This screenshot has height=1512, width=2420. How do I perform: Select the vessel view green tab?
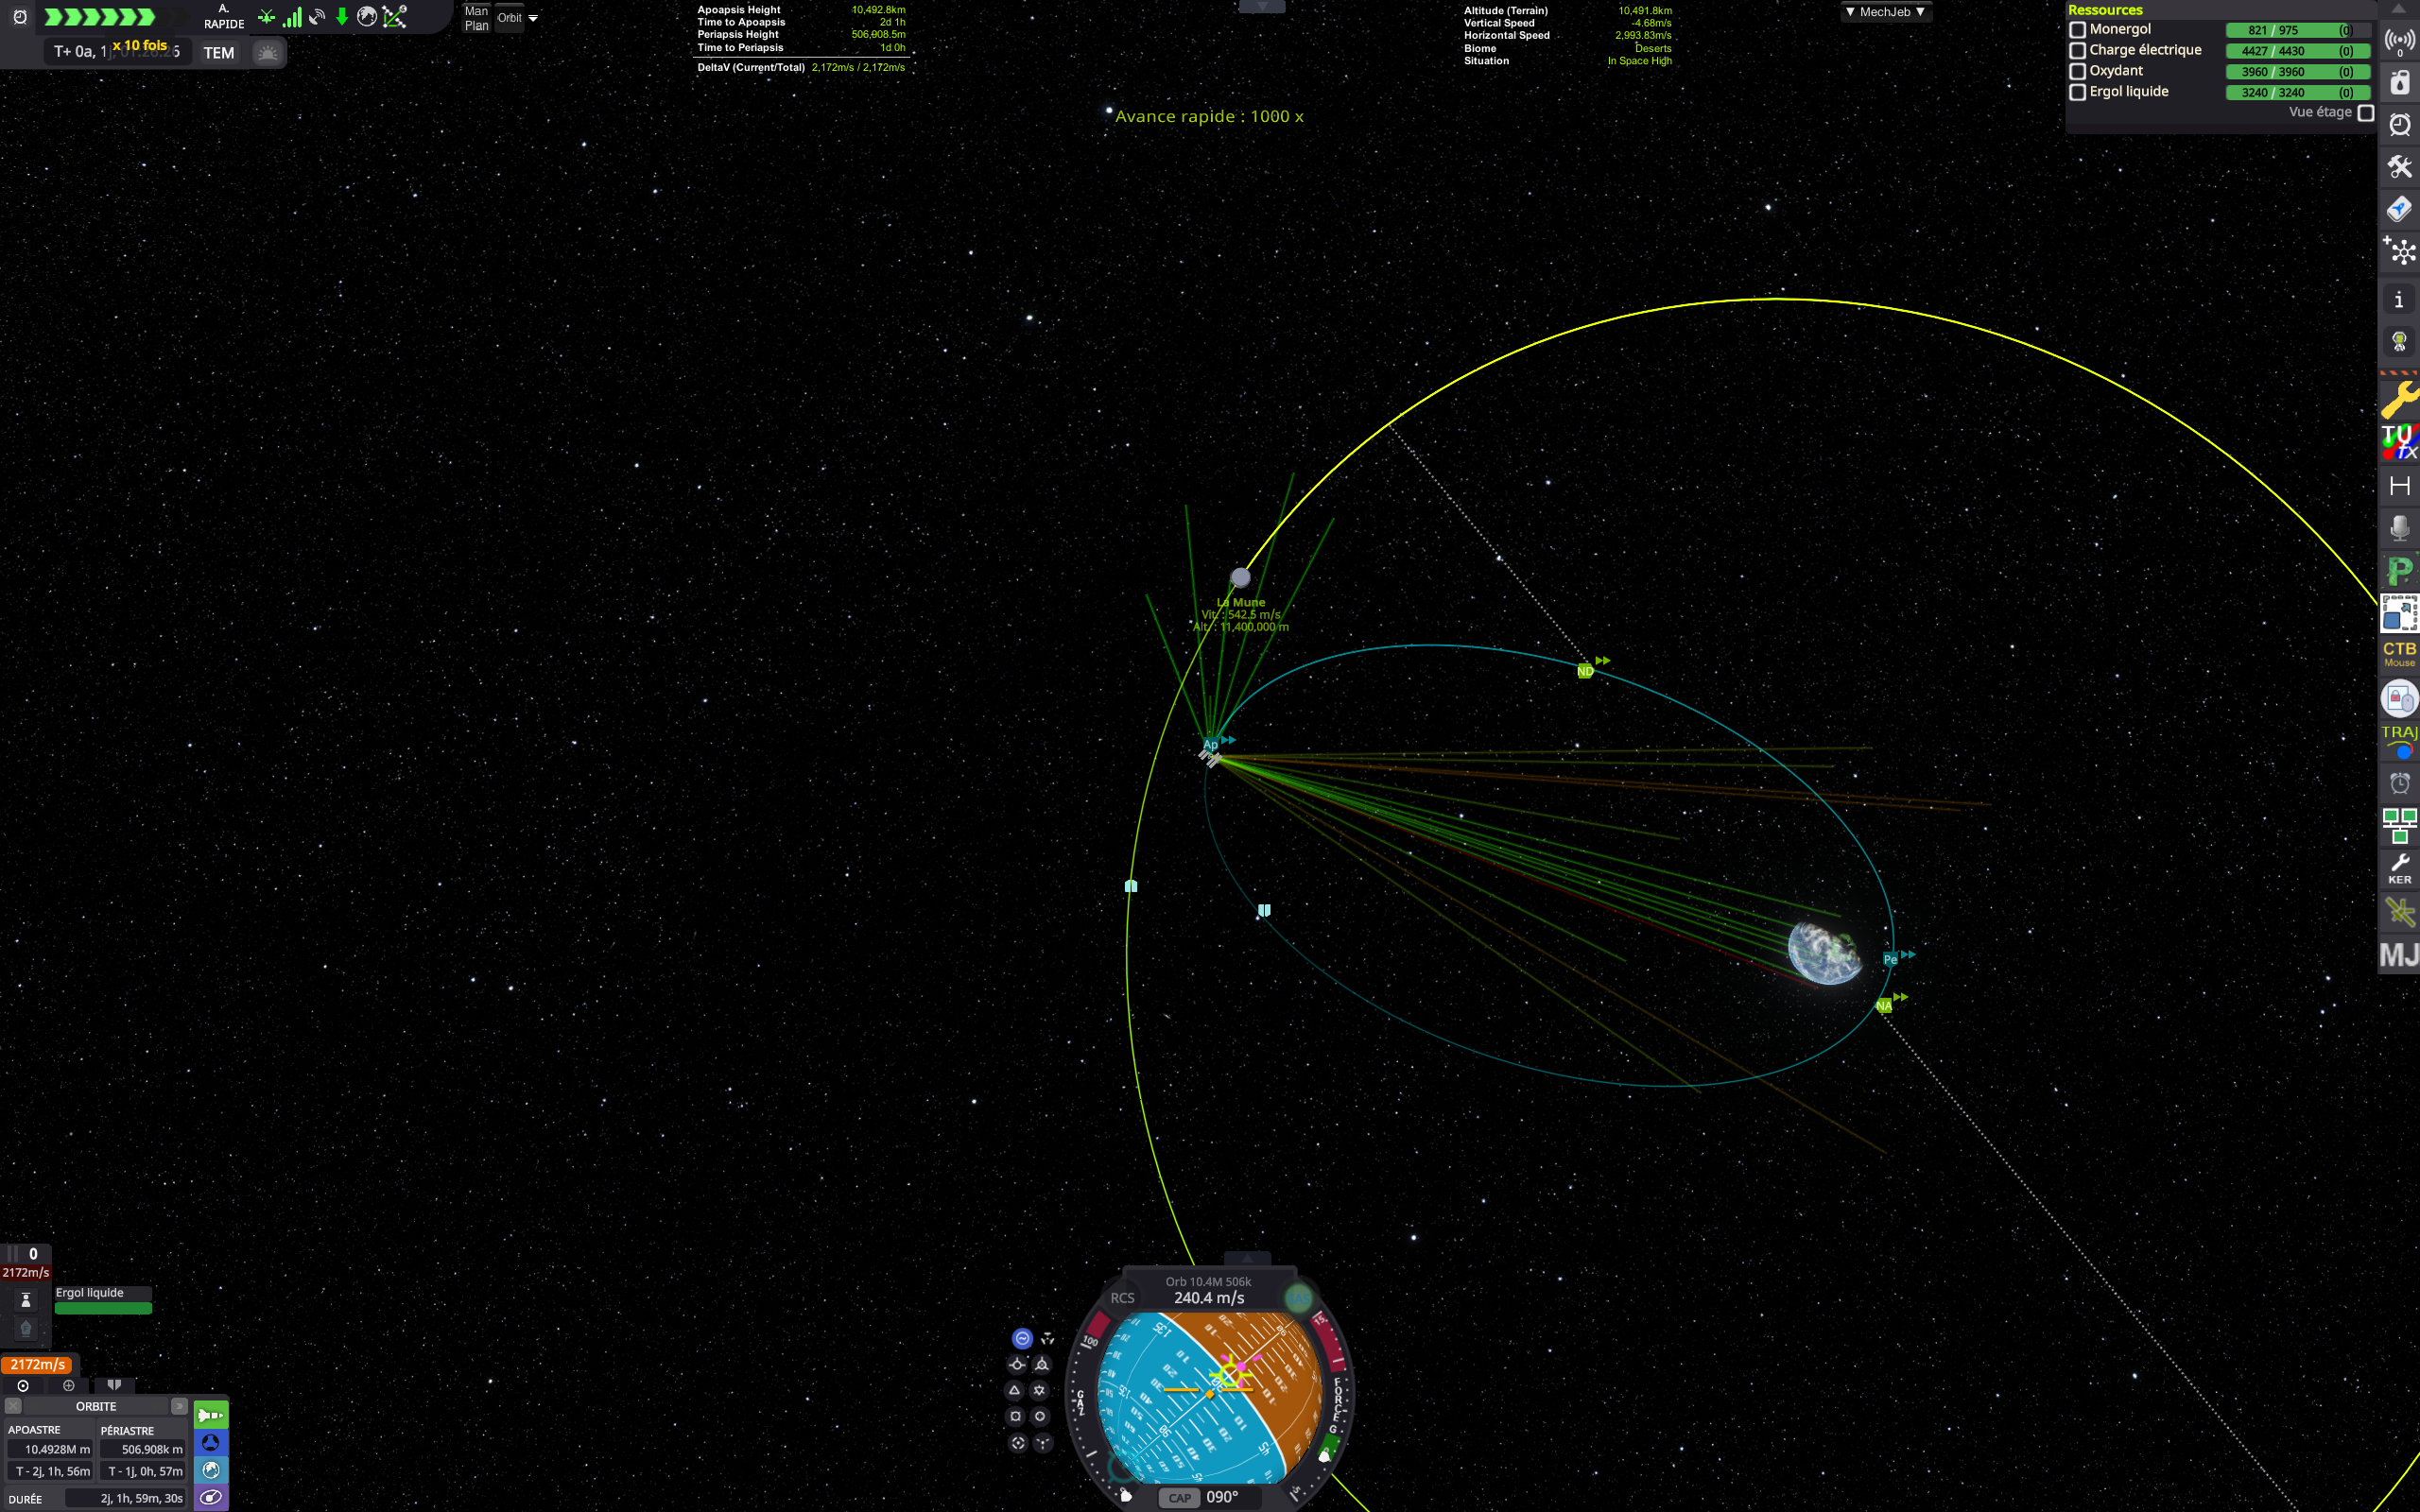pos(211,1415)
